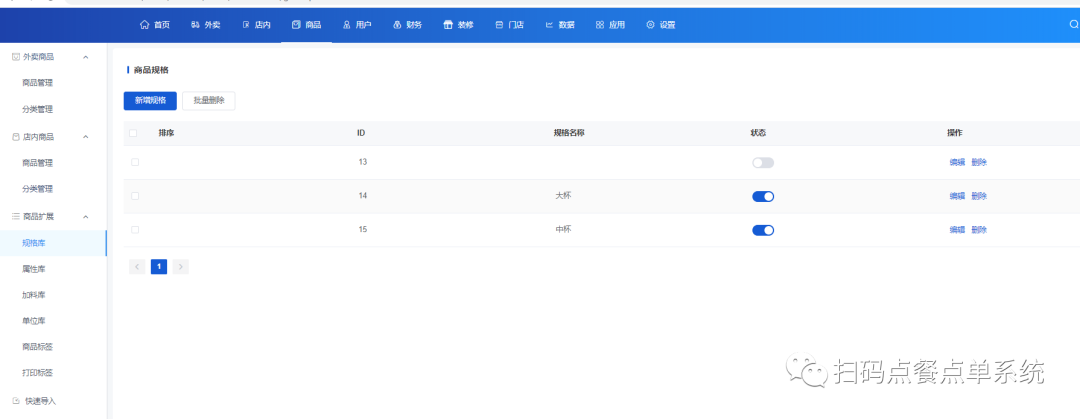The image size is (1080, 419).
Task: Click the 设置 gear icon
Action: 650,24
